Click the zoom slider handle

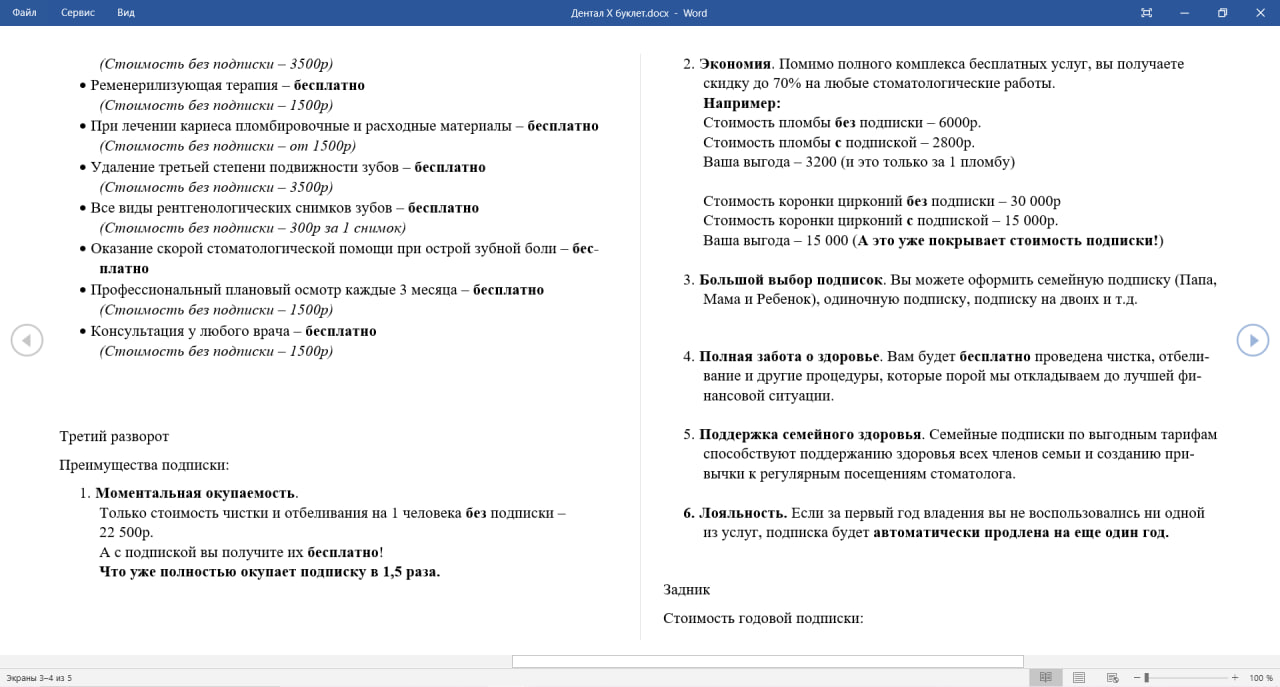tap(1146, 677)
